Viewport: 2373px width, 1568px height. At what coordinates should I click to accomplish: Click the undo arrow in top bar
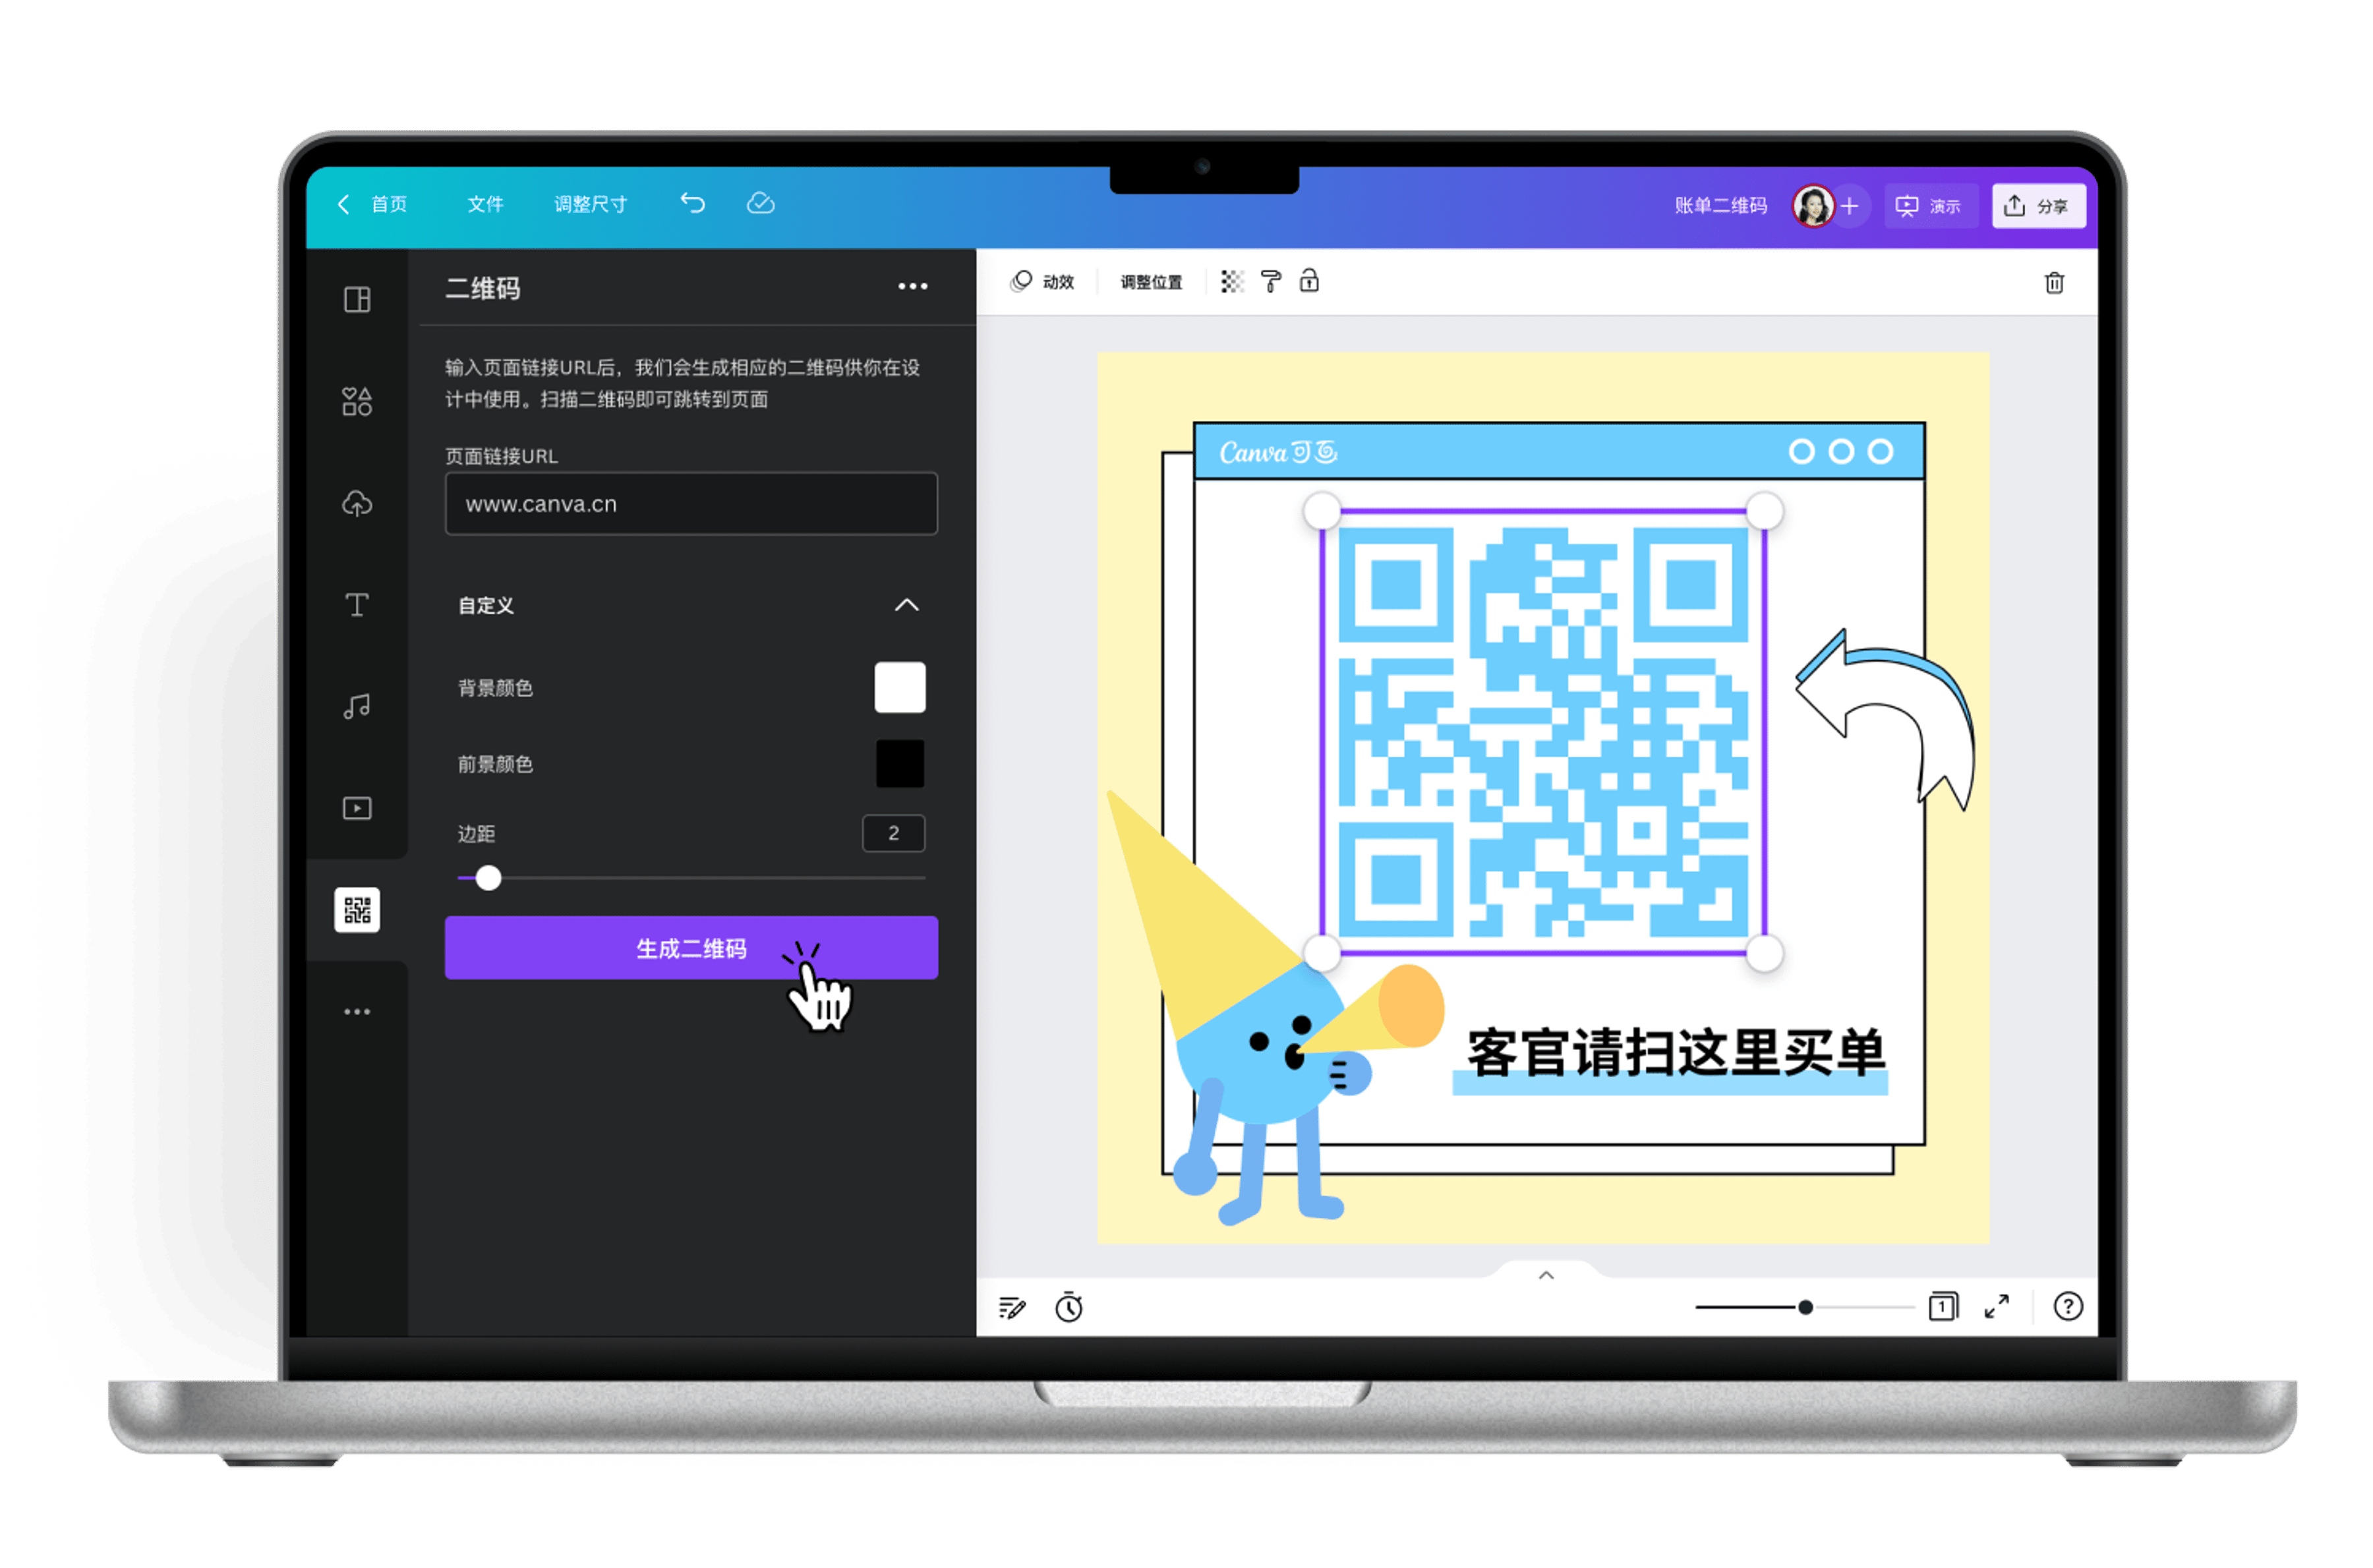point(693,204)
